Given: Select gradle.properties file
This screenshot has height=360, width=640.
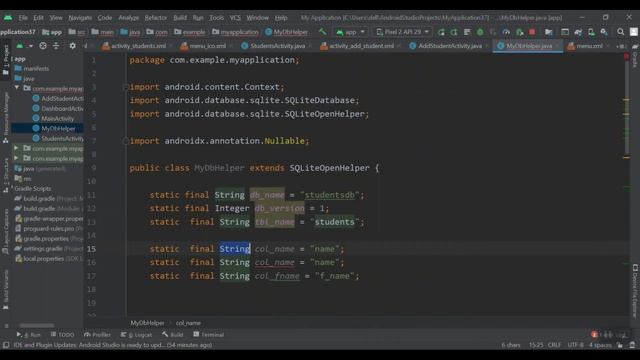Looking at the screenshot, I should coord(46,239).
